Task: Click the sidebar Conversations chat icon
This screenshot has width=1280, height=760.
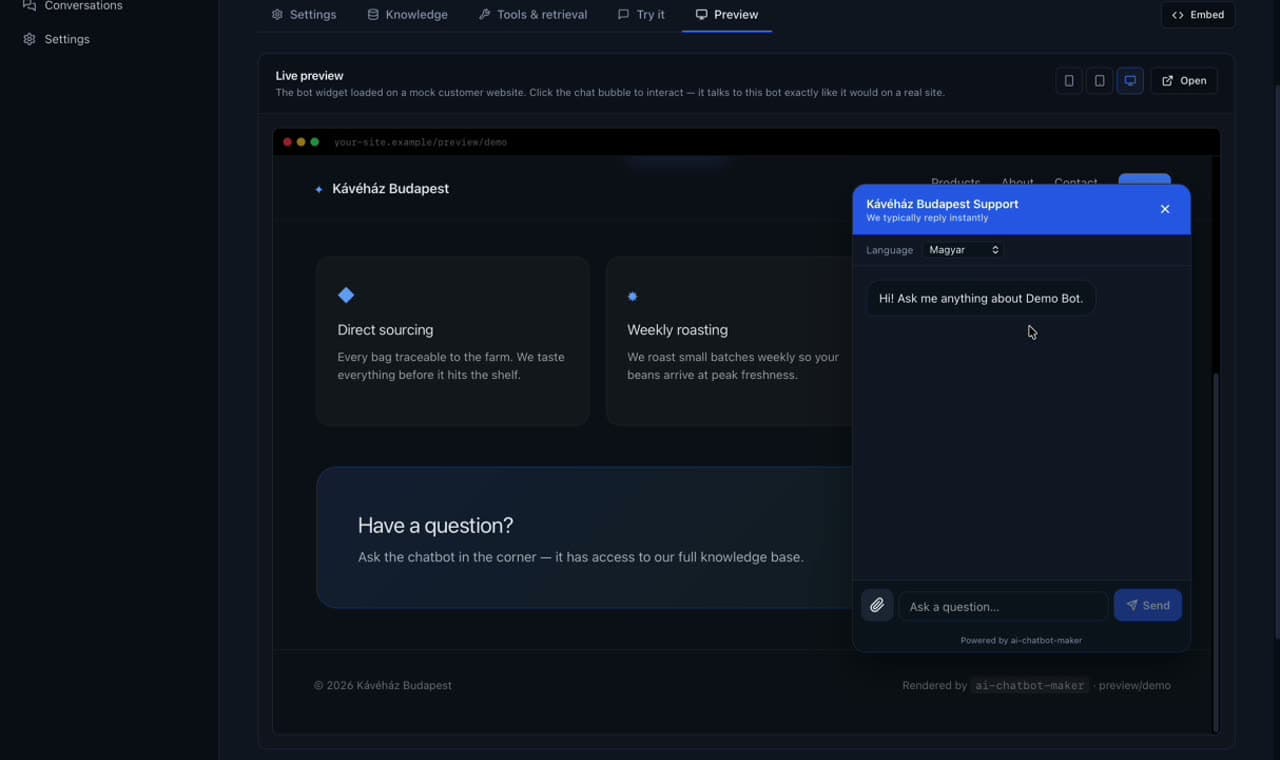Action: click(29, 6)
